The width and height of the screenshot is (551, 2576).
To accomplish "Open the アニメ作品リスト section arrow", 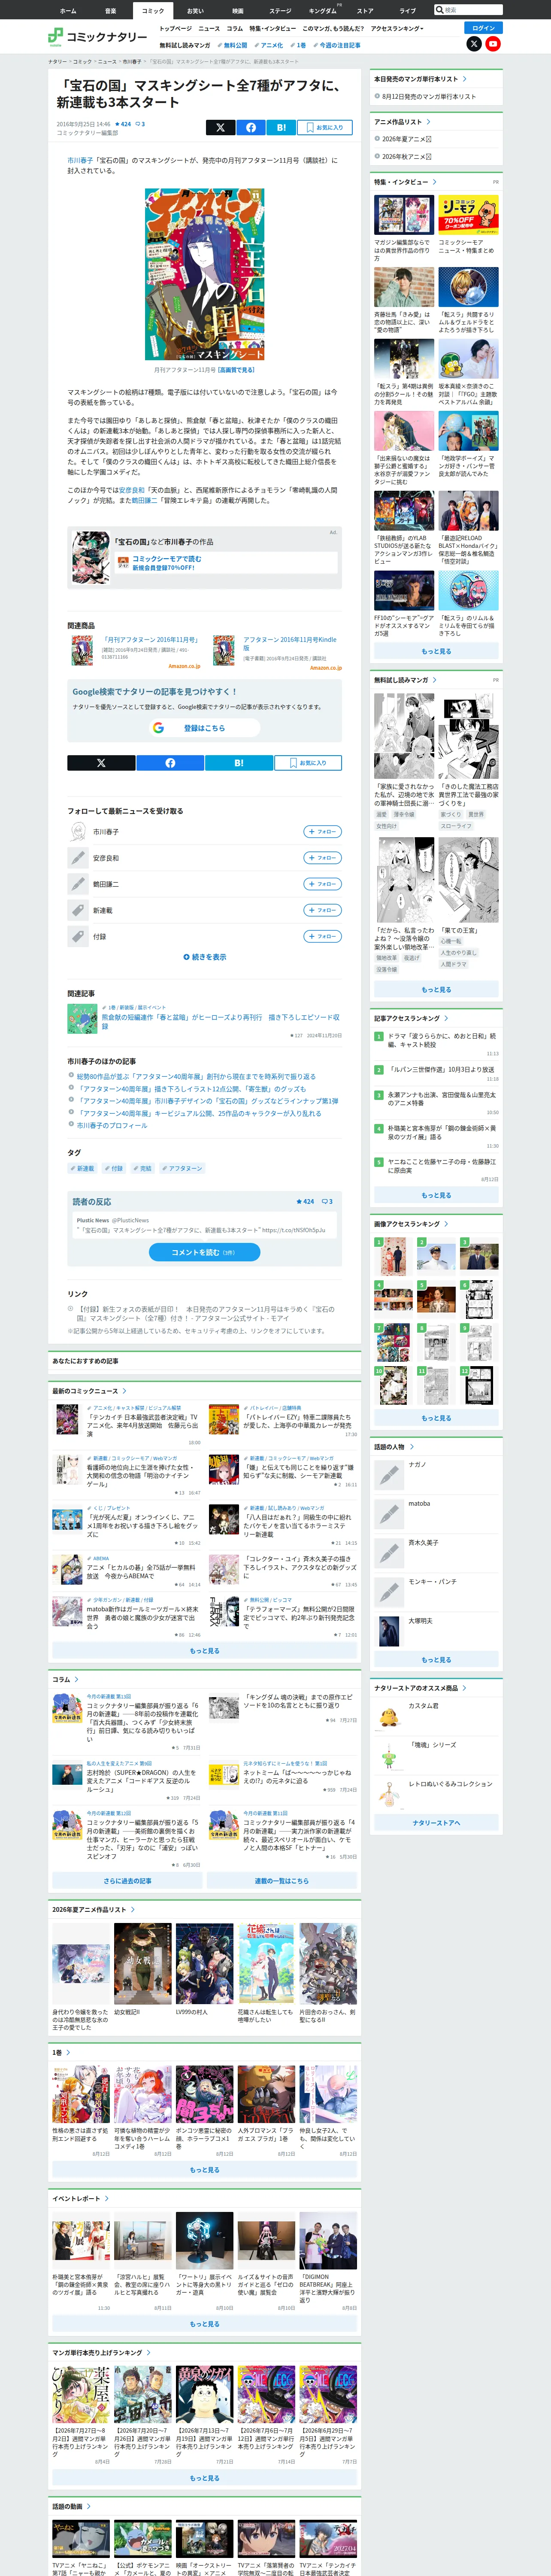I will (x=428, y=122).
